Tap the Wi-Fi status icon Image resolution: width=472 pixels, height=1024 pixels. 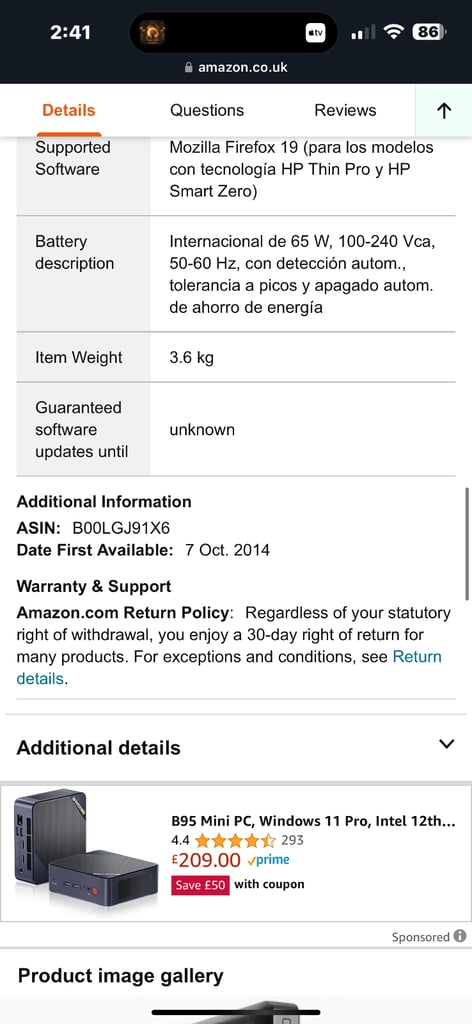[x=394, y=31]
